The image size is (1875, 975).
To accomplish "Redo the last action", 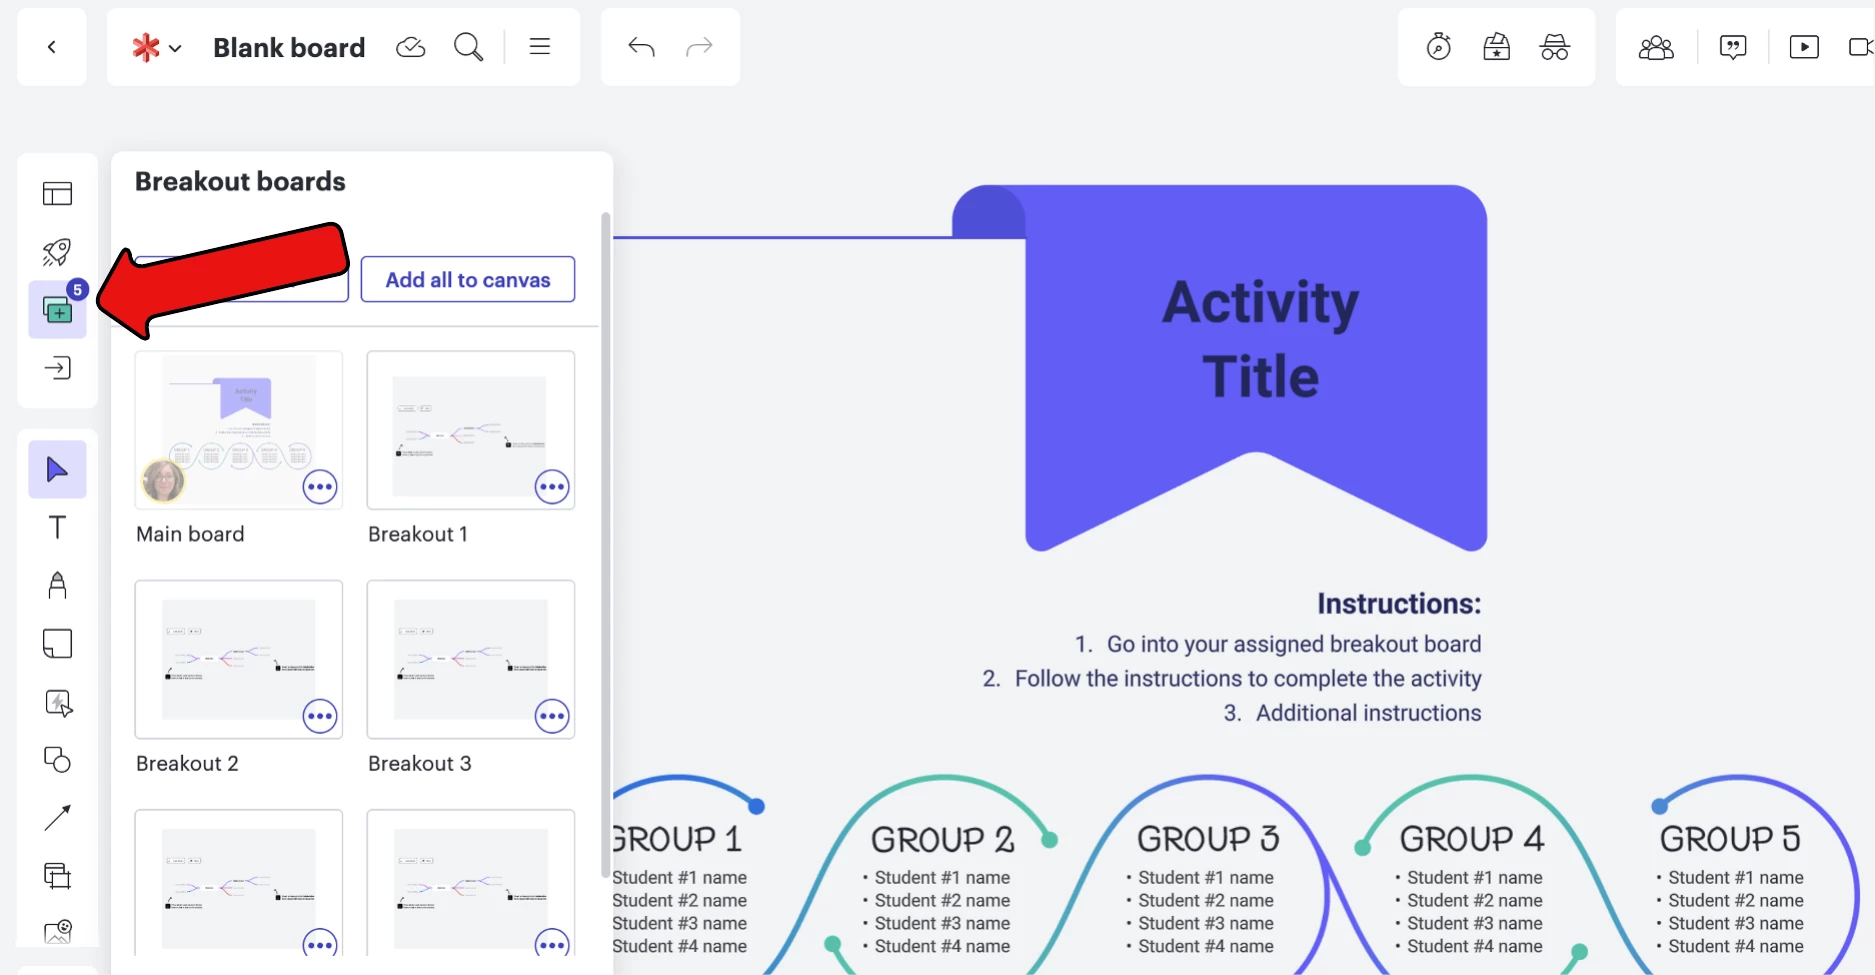I will click(699, 47).
